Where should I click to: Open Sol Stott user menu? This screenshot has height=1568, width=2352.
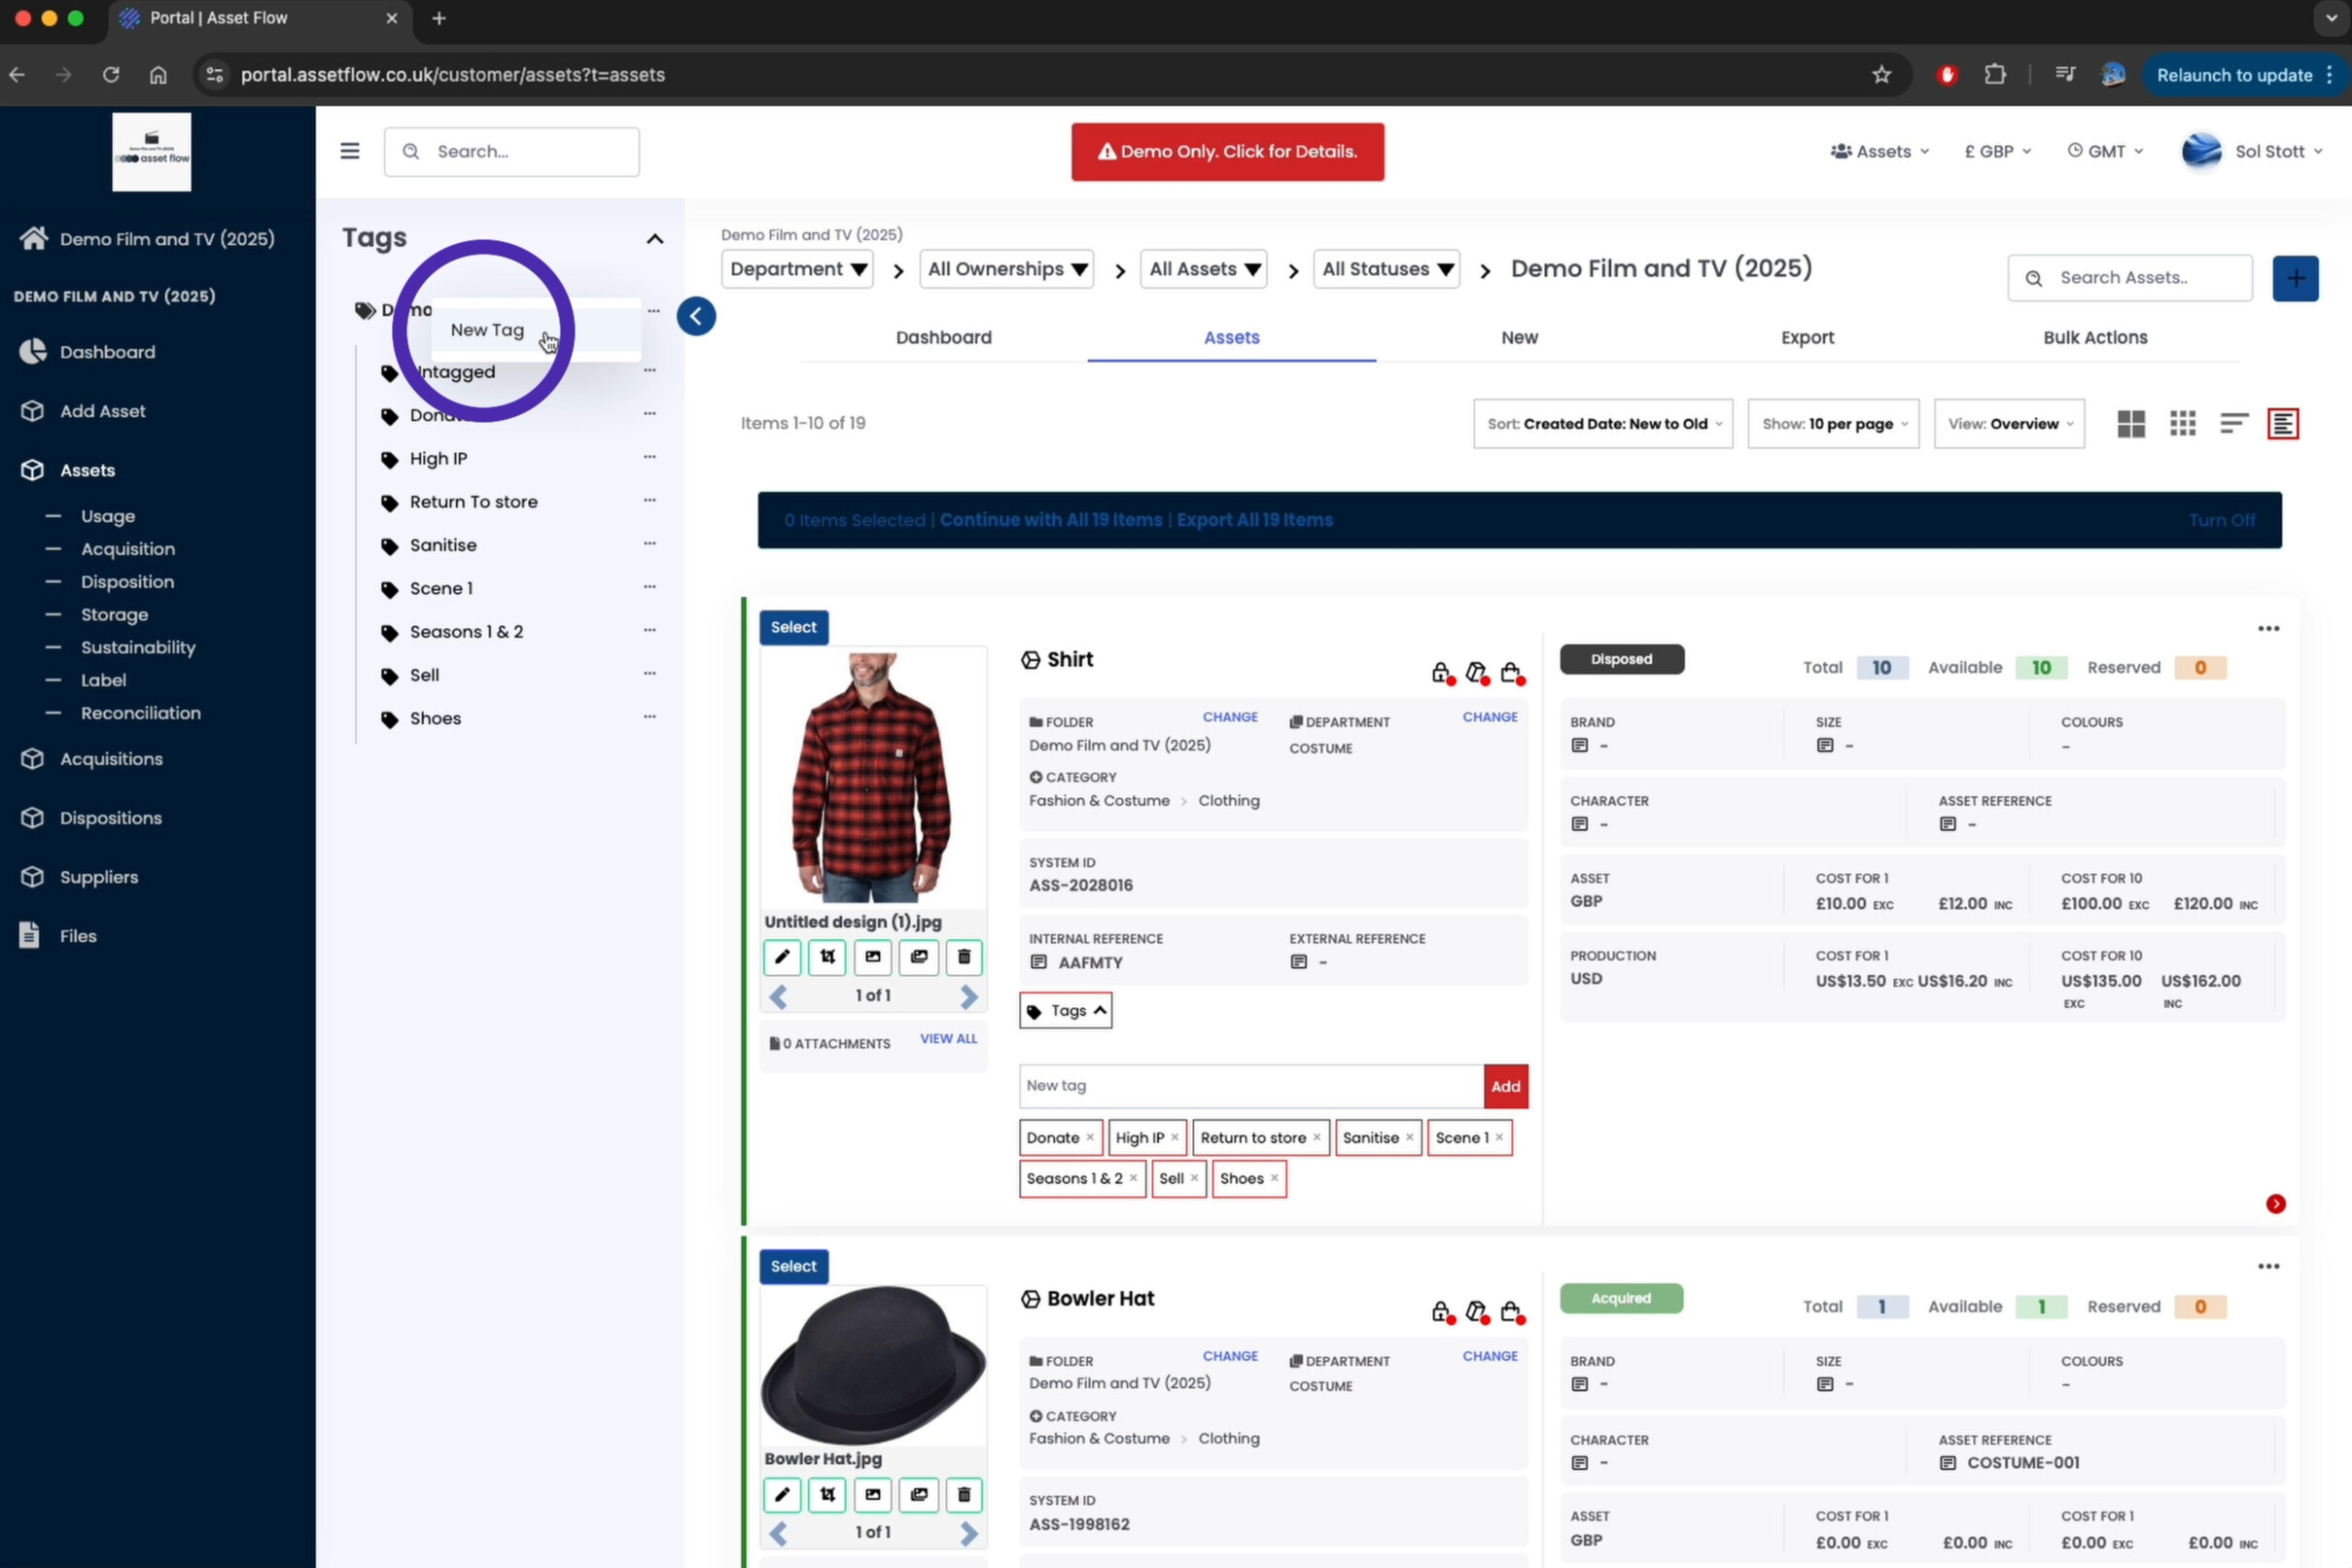pos(2252,152)
